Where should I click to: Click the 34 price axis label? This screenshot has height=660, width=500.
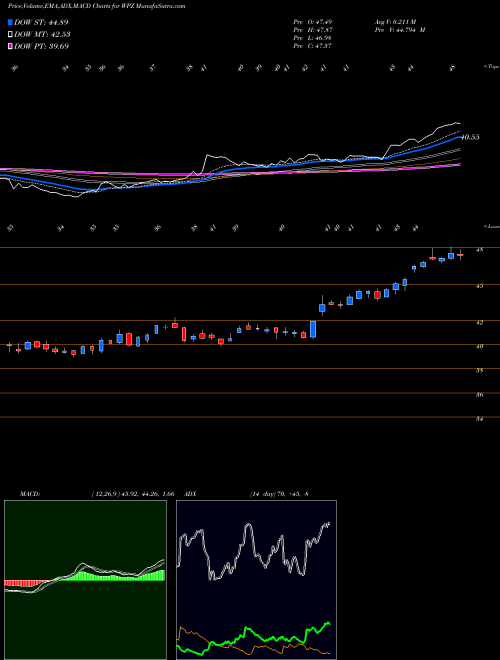coord(479,419)
